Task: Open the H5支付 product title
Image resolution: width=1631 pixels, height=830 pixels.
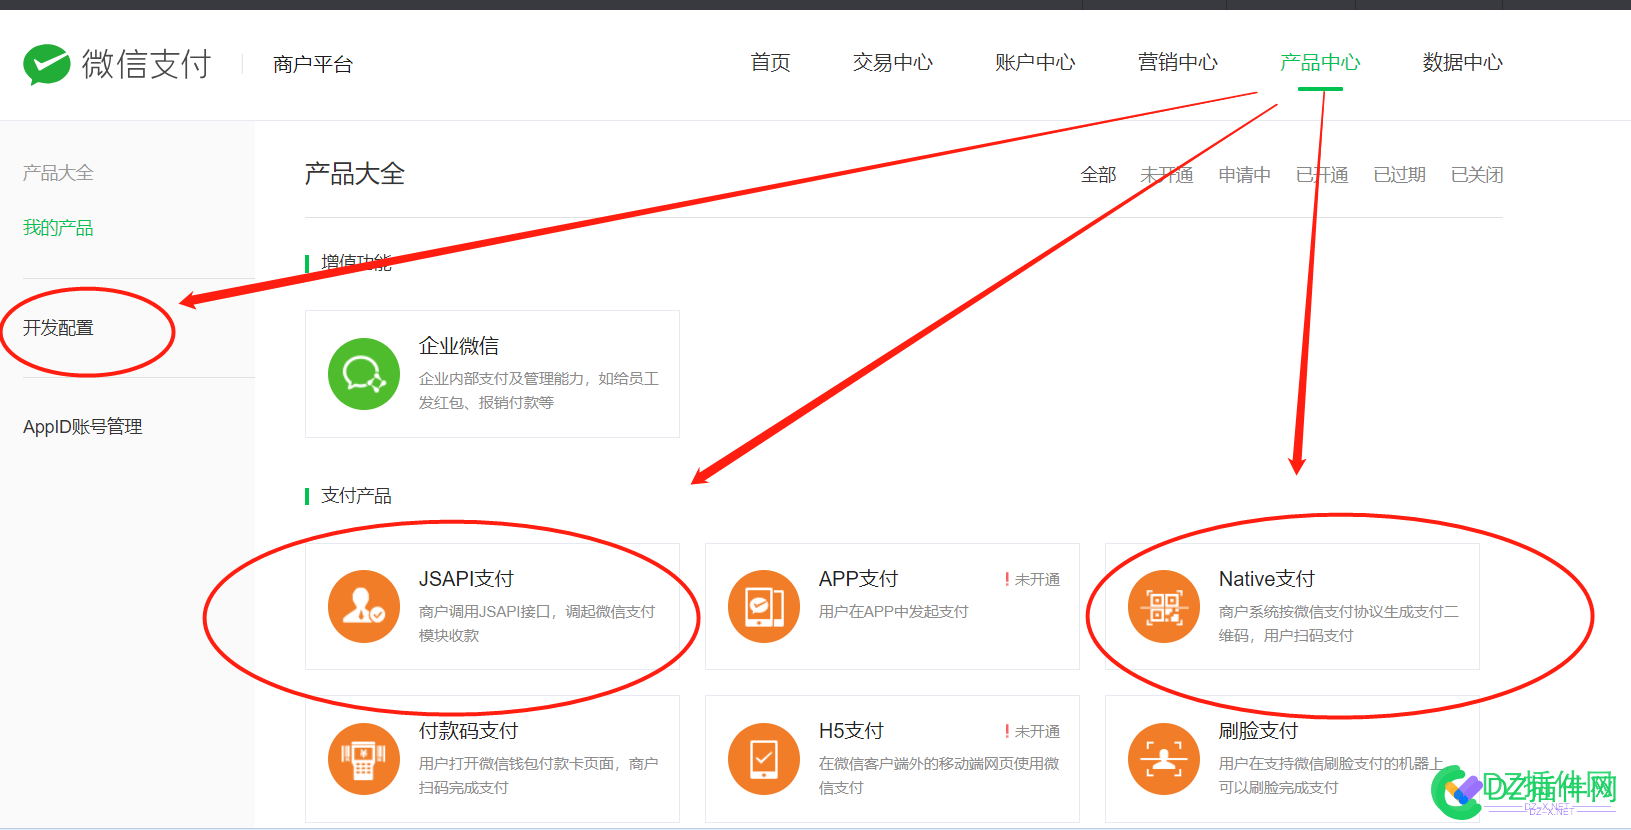Action: 851,731
